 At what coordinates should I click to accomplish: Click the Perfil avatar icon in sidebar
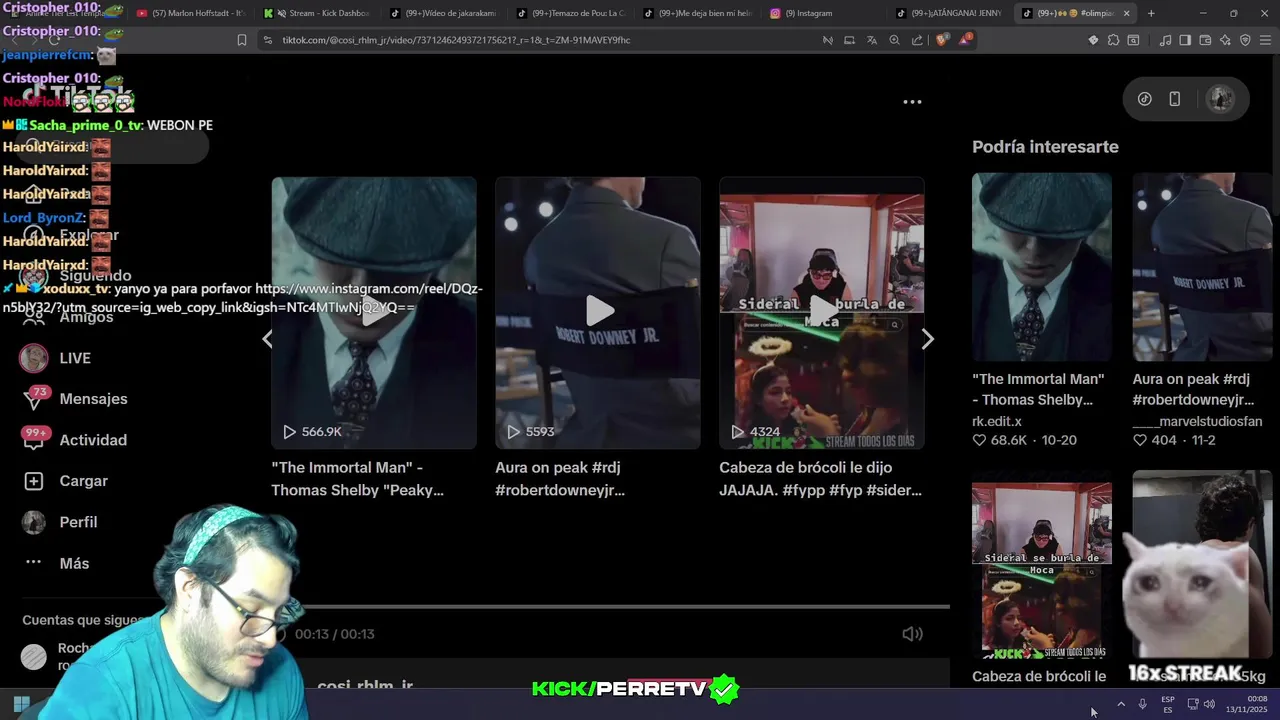click(34, 522)
